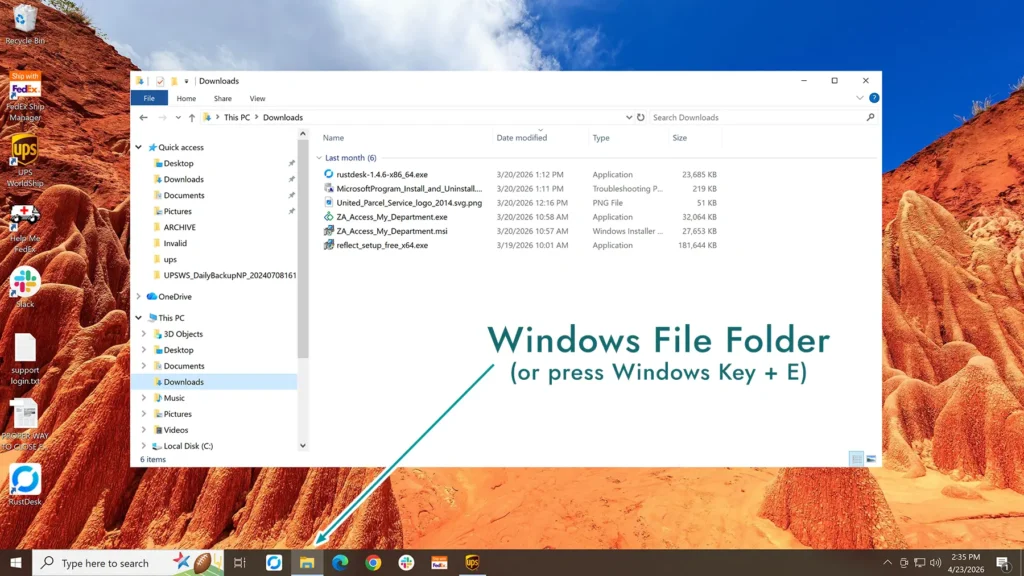The width and height of the screenshot is (1024, 576).
Task: Open the system tray volume control
Action: pos(934,562)
